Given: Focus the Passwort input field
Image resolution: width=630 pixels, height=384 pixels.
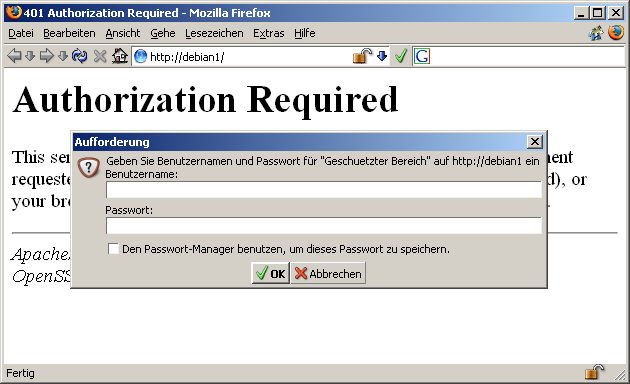Looking at the screenshot, I should [x=324, y=226].
